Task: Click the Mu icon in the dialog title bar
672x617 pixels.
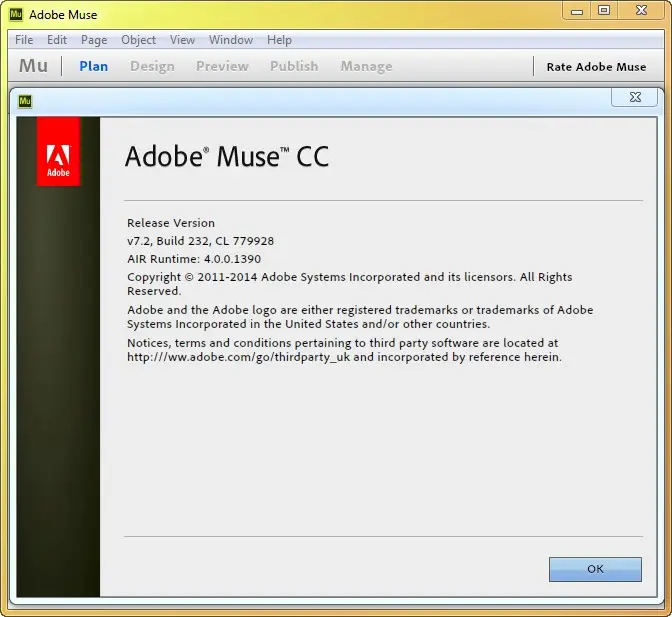Action: pyautogui.click(x=25, y=101)
